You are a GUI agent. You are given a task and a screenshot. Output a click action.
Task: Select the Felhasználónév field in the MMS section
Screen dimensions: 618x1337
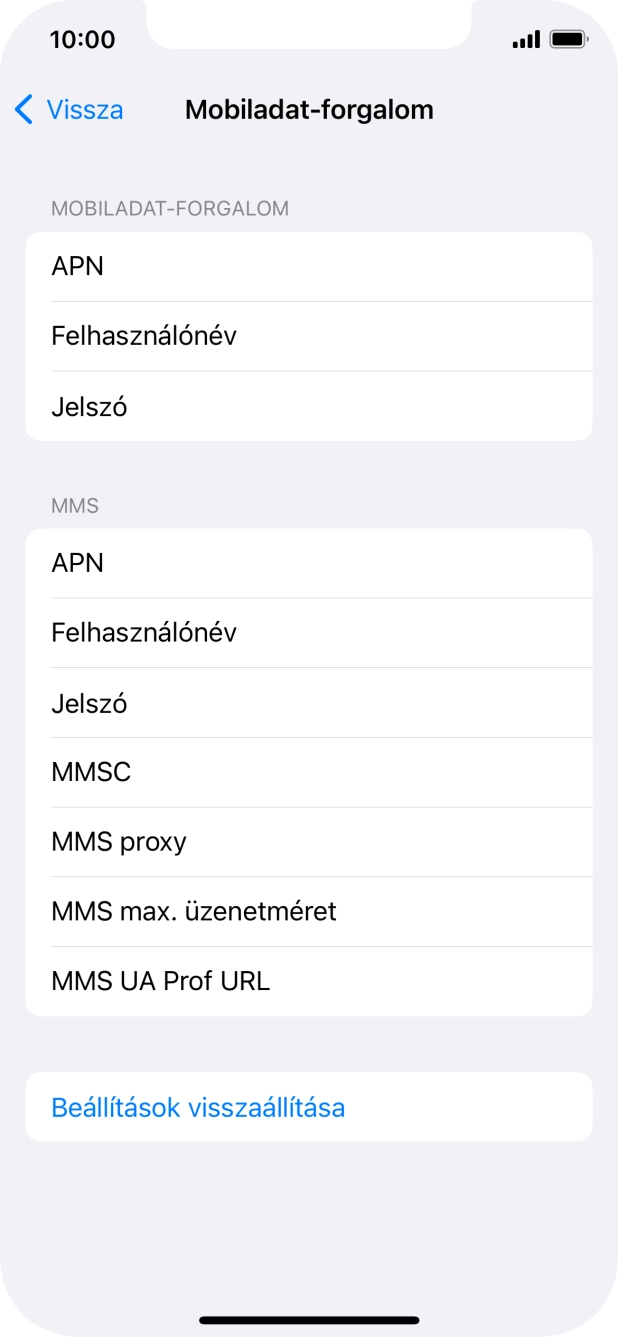tap(308, 632)
